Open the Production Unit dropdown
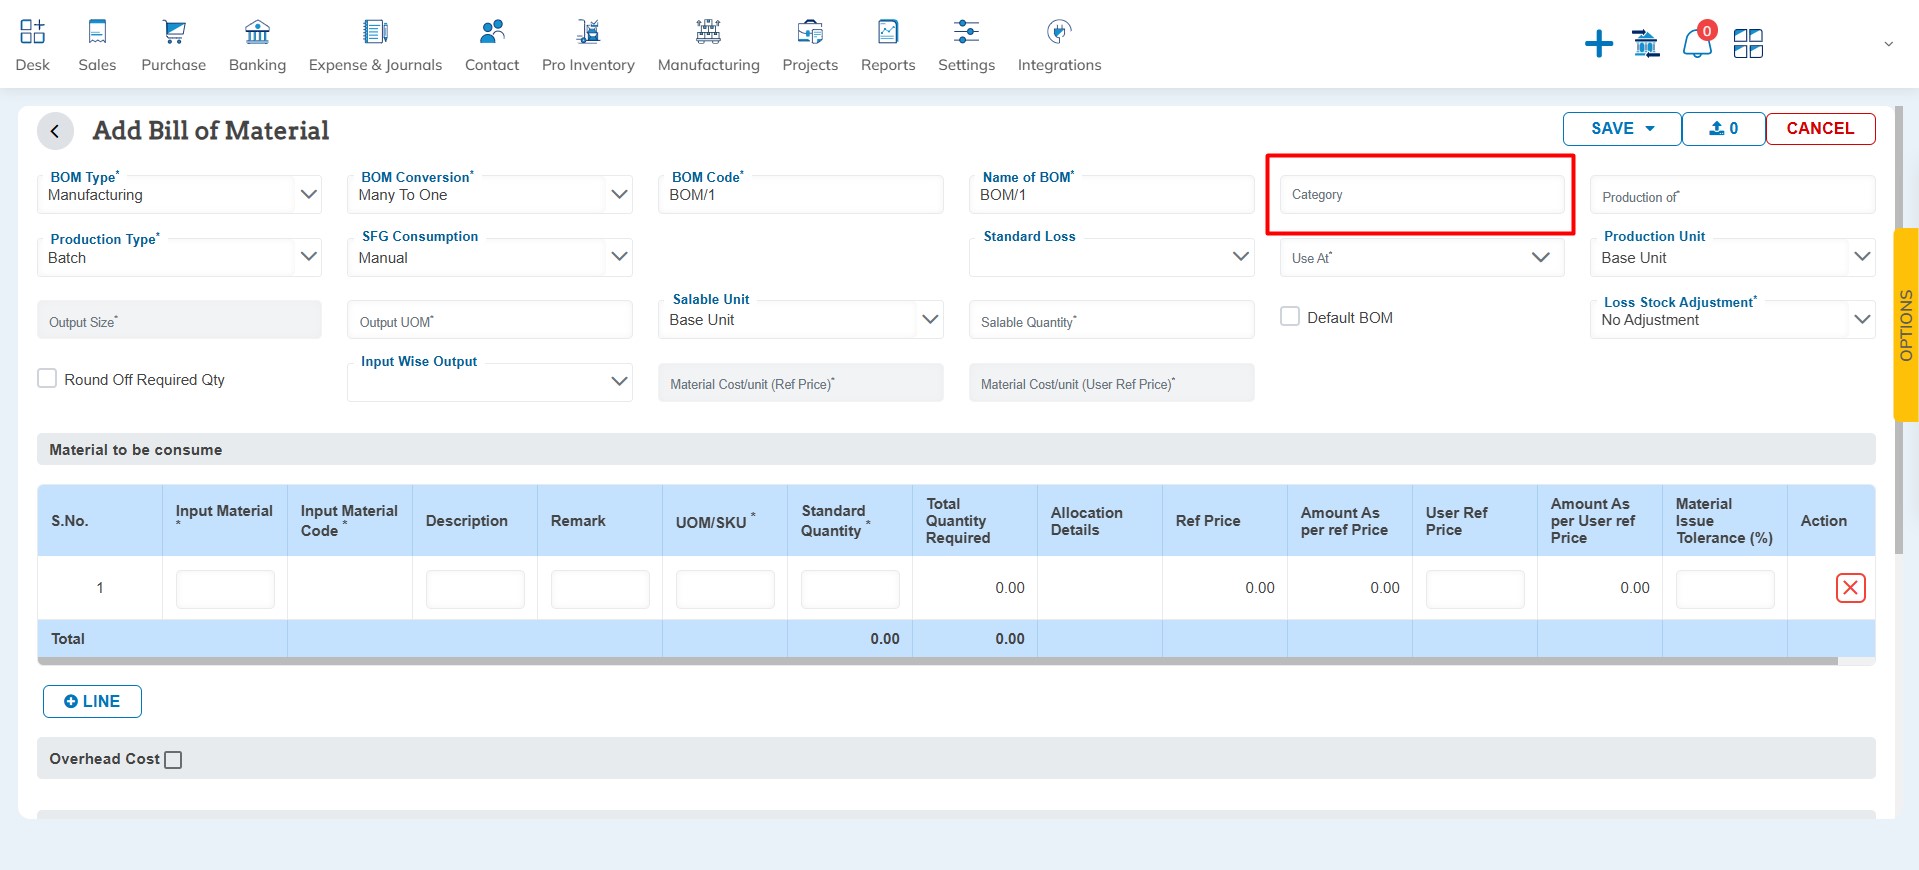Image resolution: width=1919 pixels, height=870 pixels. [x=1732, y=257]
